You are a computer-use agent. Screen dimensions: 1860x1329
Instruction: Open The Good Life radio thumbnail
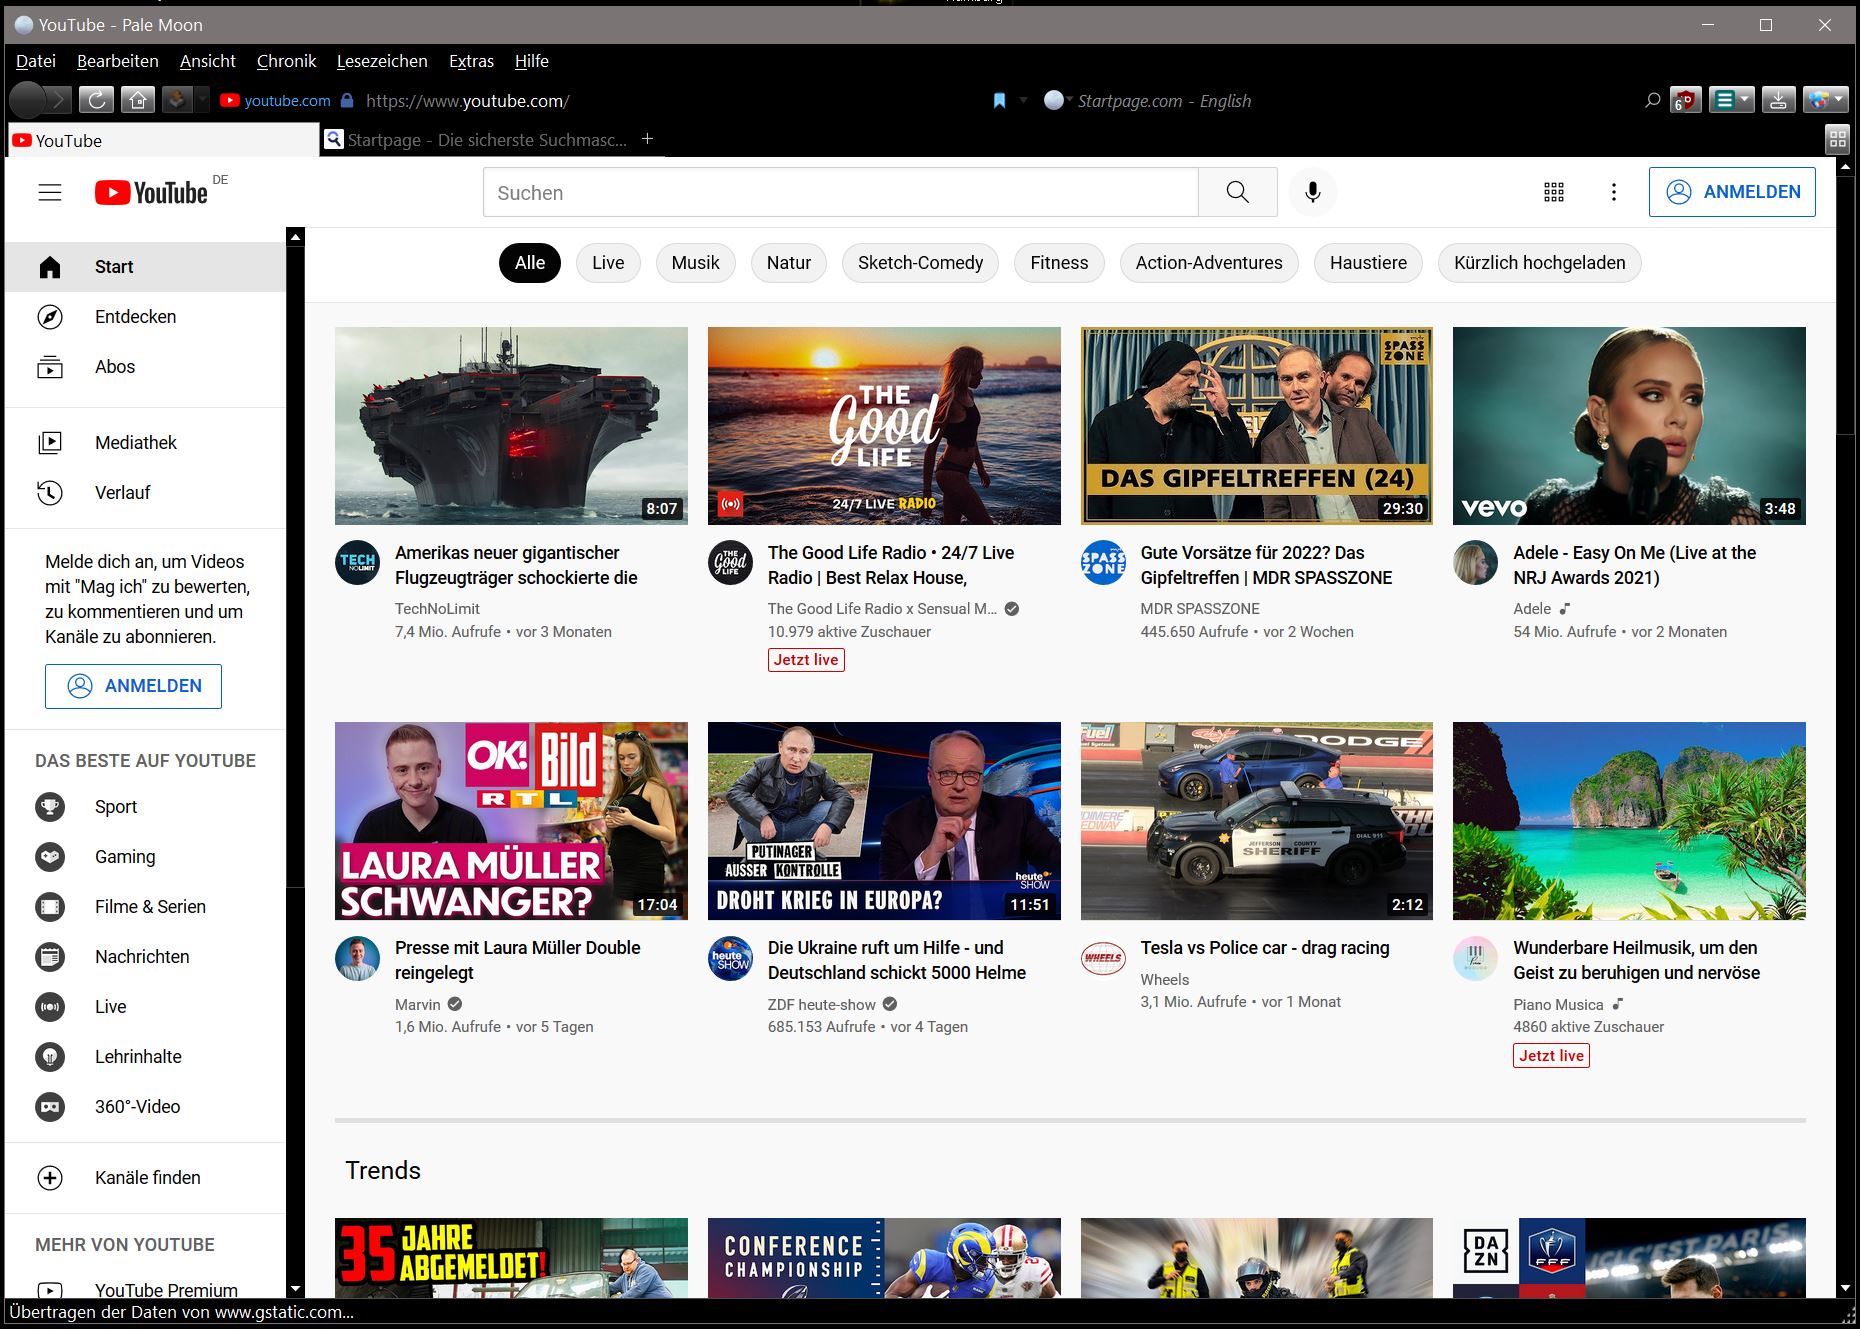(x=884, y=426)
